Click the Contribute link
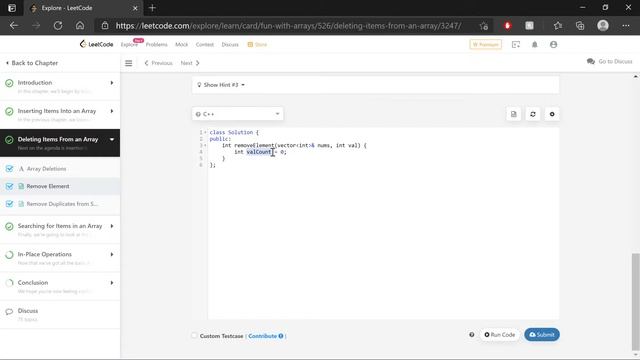The width and height of the screenshot is (640, 360). [x=262, y=336]
